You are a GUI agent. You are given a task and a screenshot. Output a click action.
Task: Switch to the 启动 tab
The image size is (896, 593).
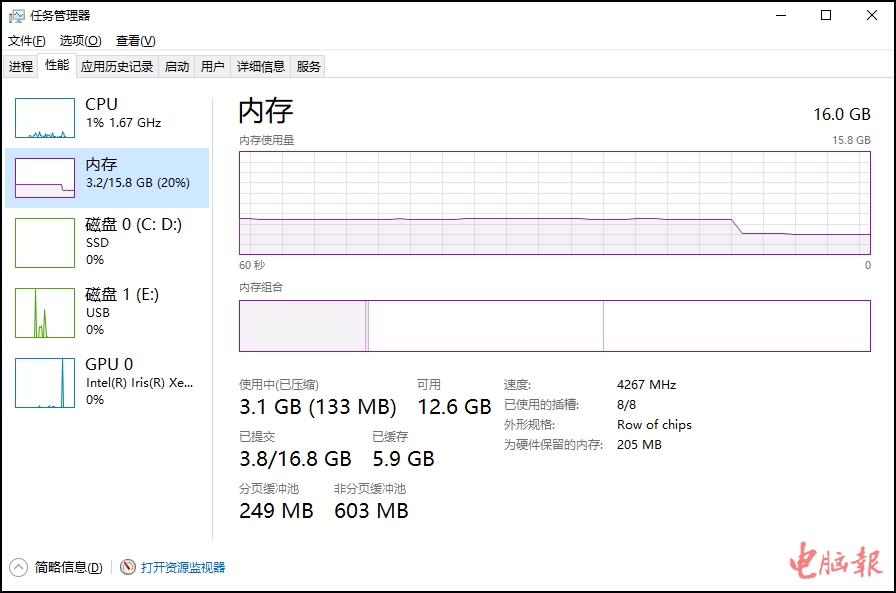point(177,67)
